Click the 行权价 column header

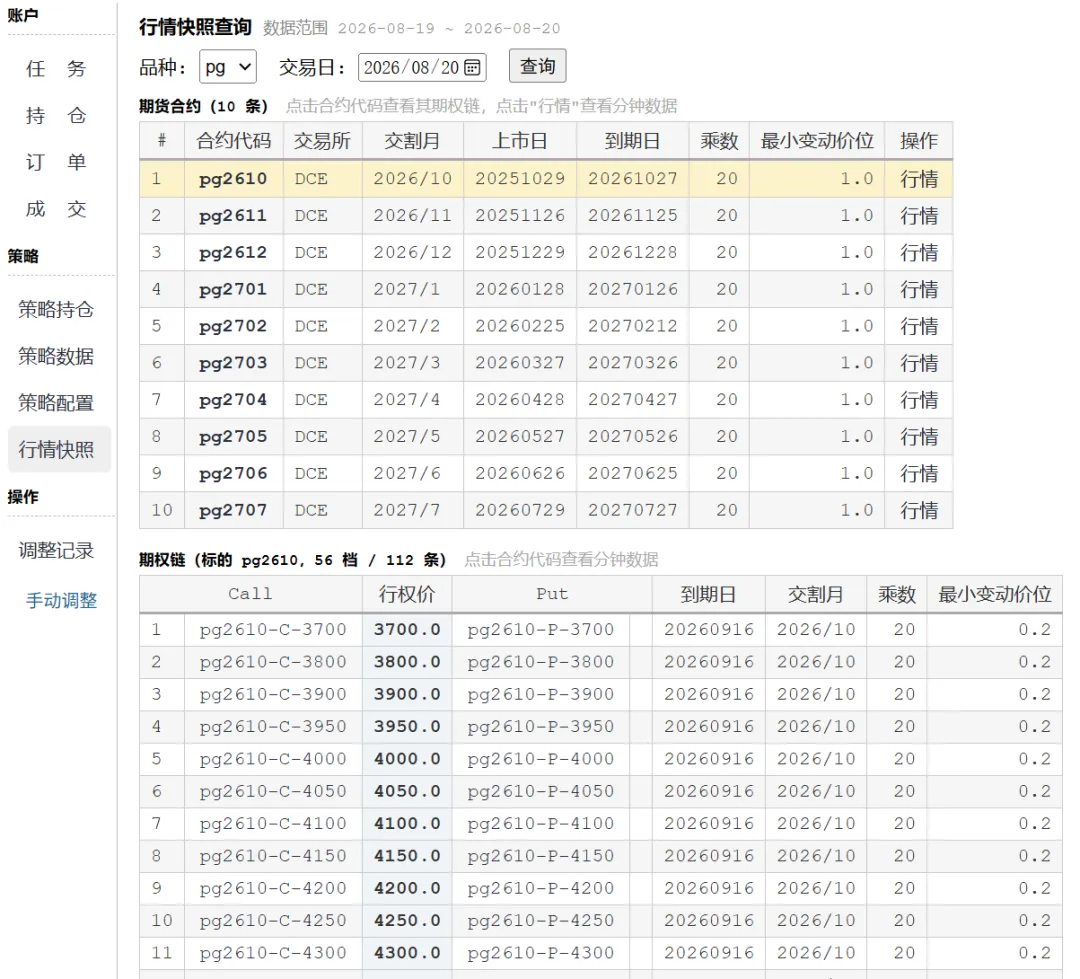pyautogui.click(x=407, y=594)
